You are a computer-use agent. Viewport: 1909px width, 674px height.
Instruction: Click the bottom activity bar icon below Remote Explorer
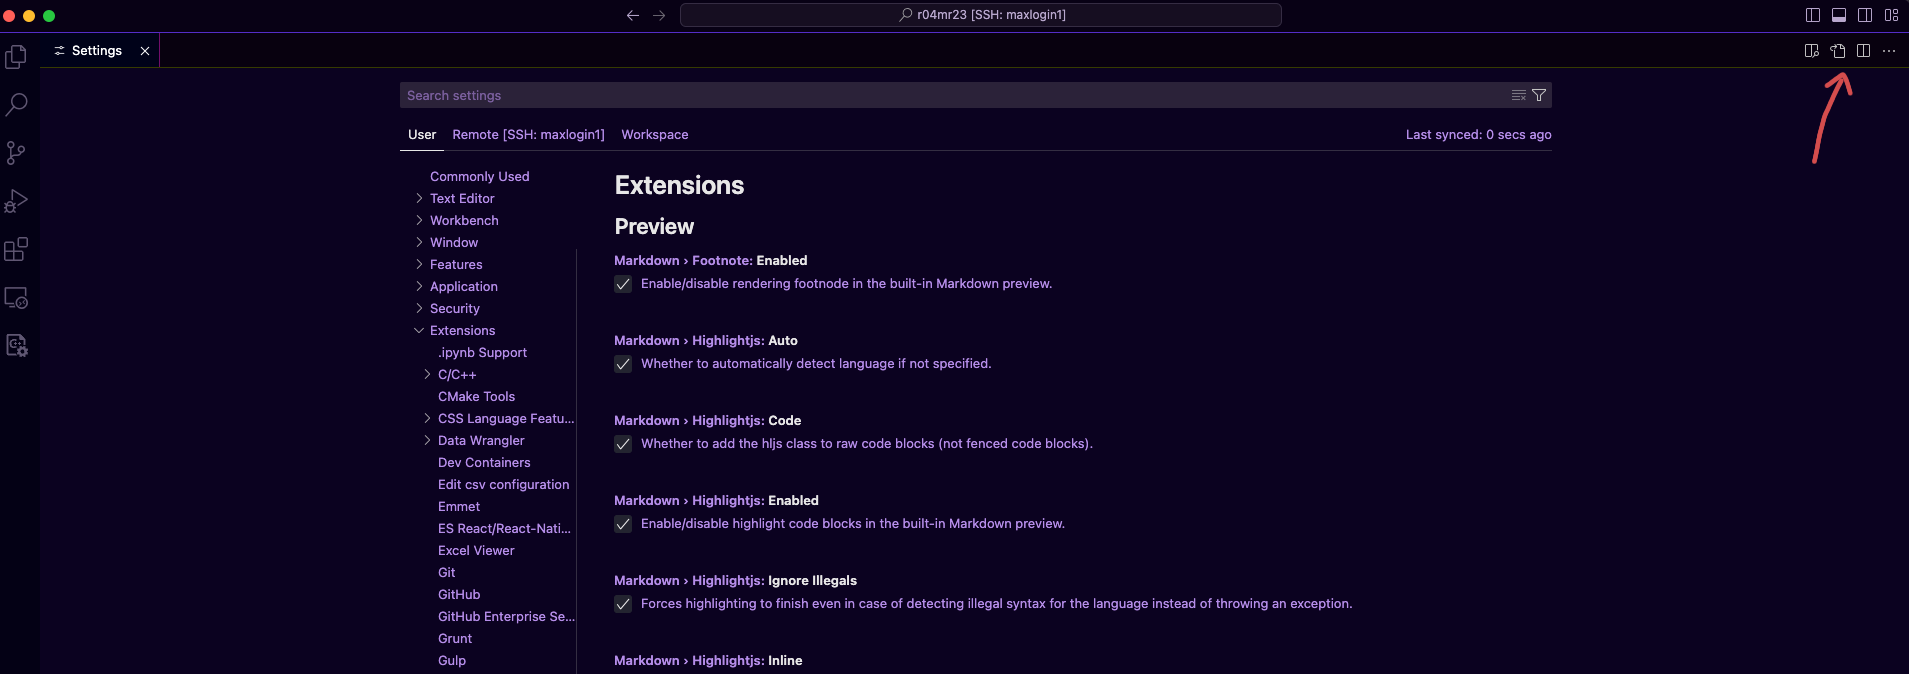(16, 346)
